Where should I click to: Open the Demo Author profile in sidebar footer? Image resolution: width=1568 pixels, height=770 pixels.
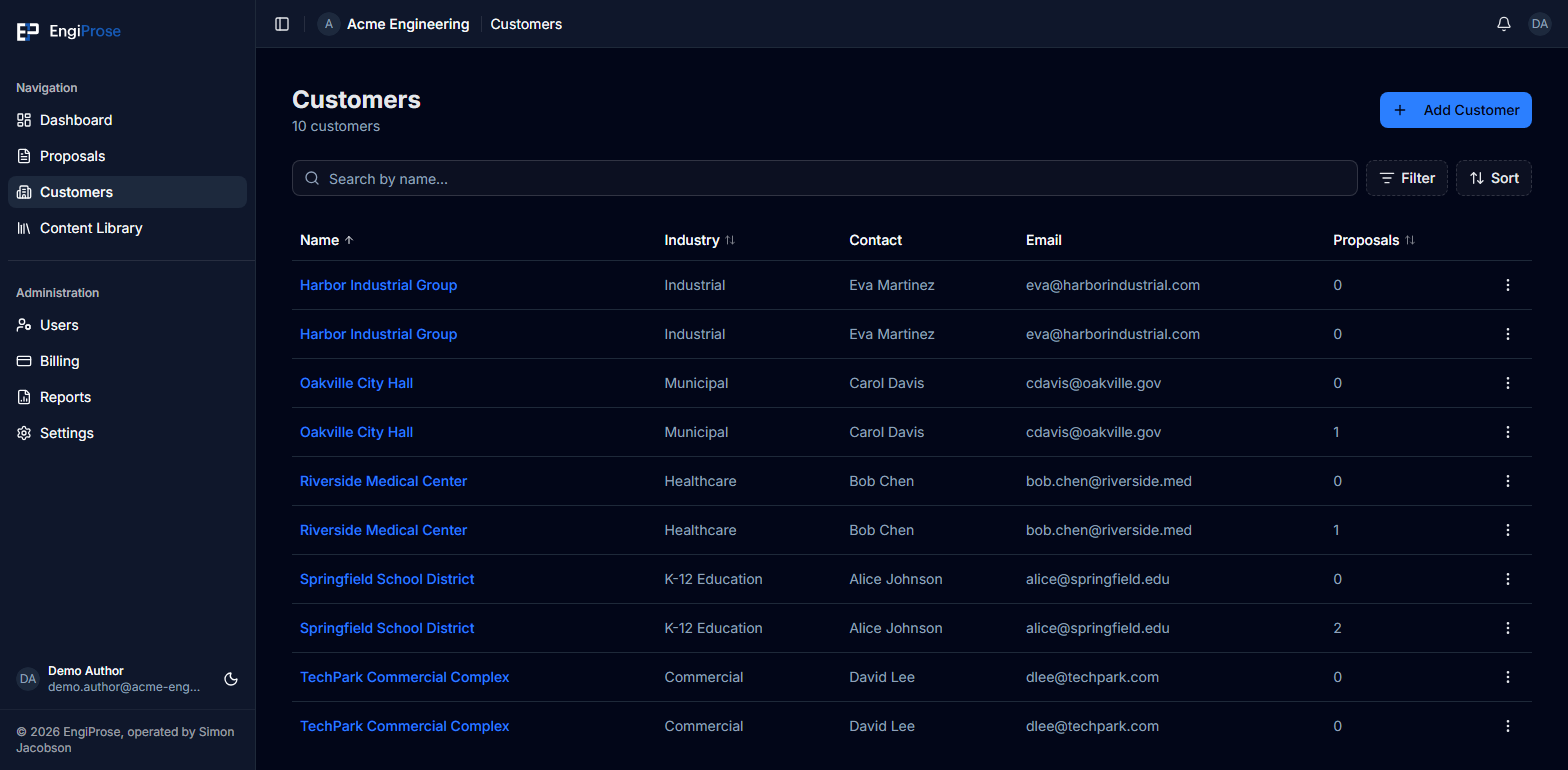pos(110,679)
